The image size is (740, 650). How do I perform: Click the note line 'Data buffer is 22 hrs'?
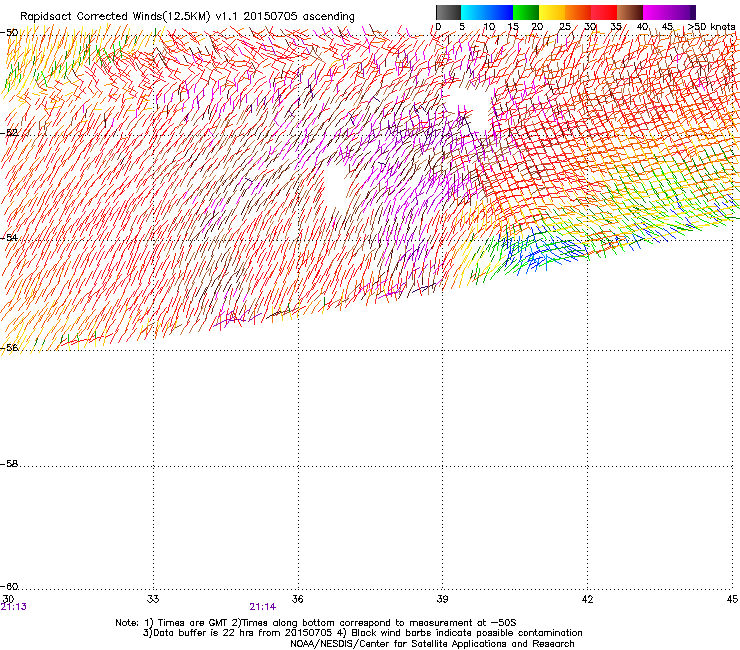[x=363, y=633]
